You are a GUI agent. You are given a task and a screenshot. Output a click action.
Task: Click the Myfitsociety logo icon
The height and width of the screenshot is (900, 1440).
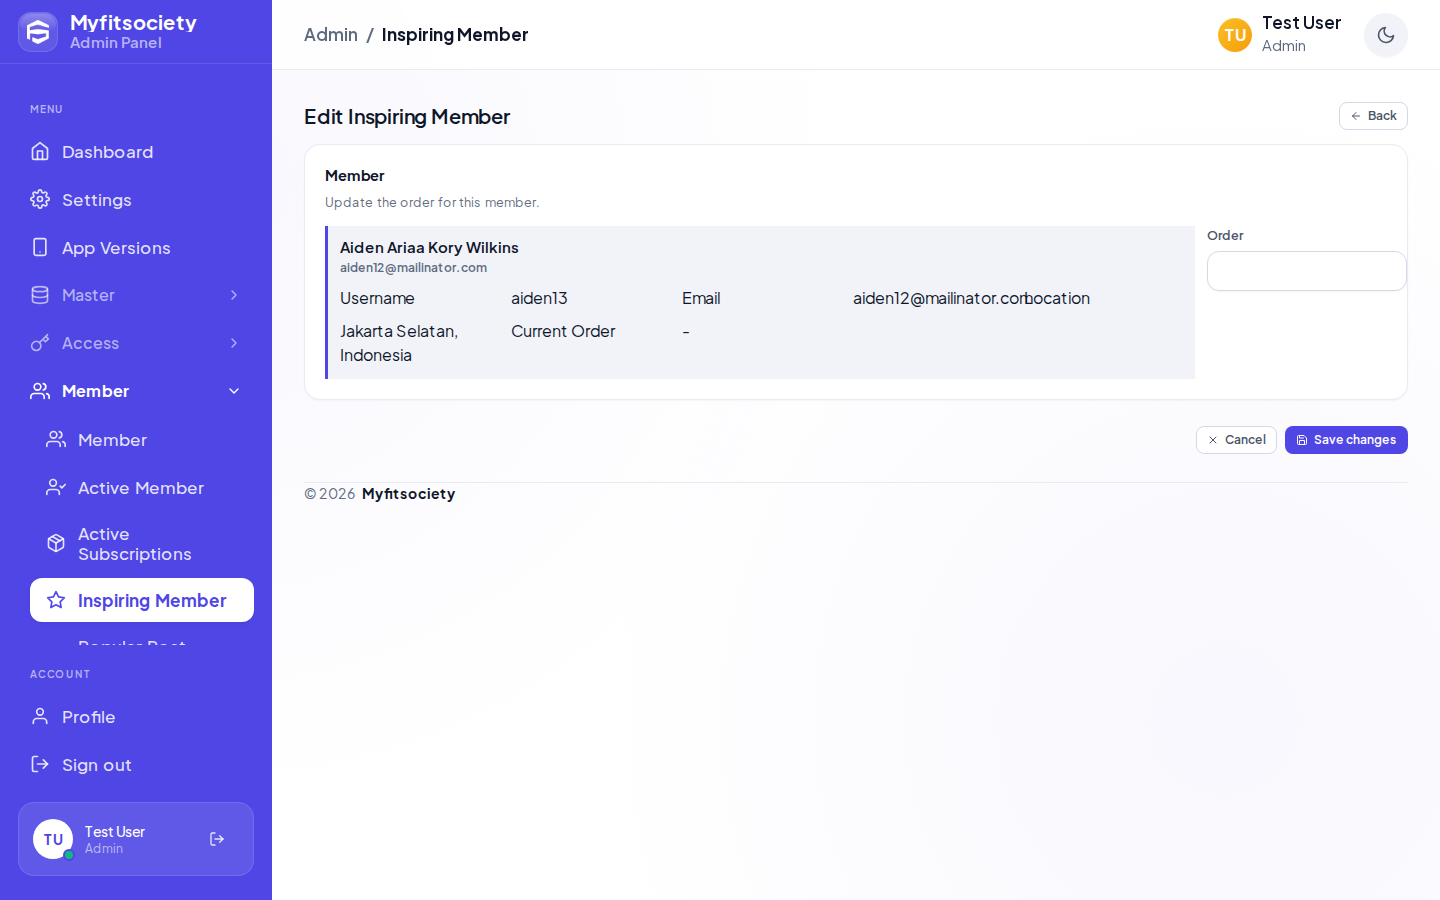38,32
